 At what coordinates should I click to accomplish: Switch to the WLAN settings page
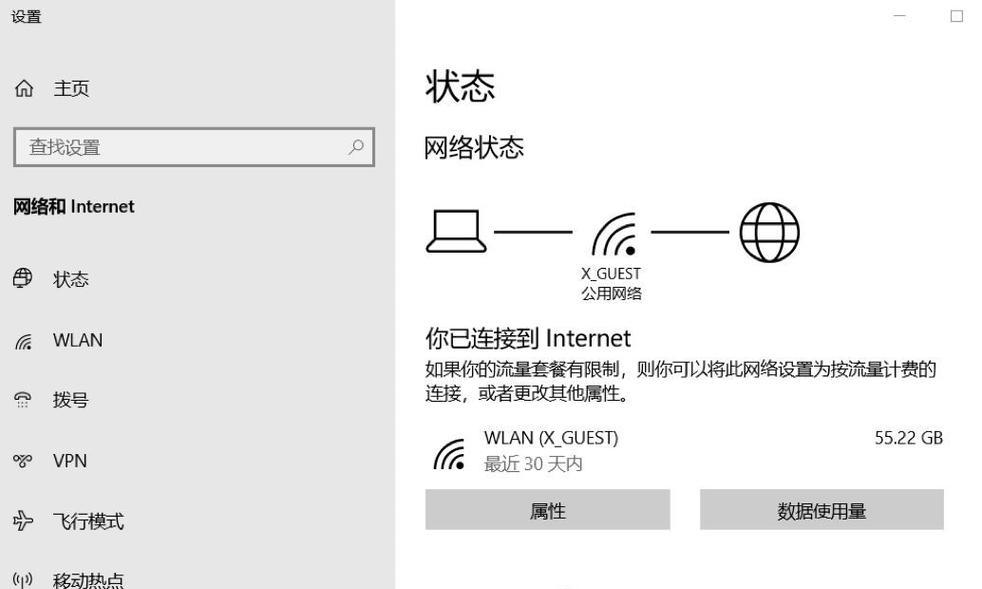[78, 340]
